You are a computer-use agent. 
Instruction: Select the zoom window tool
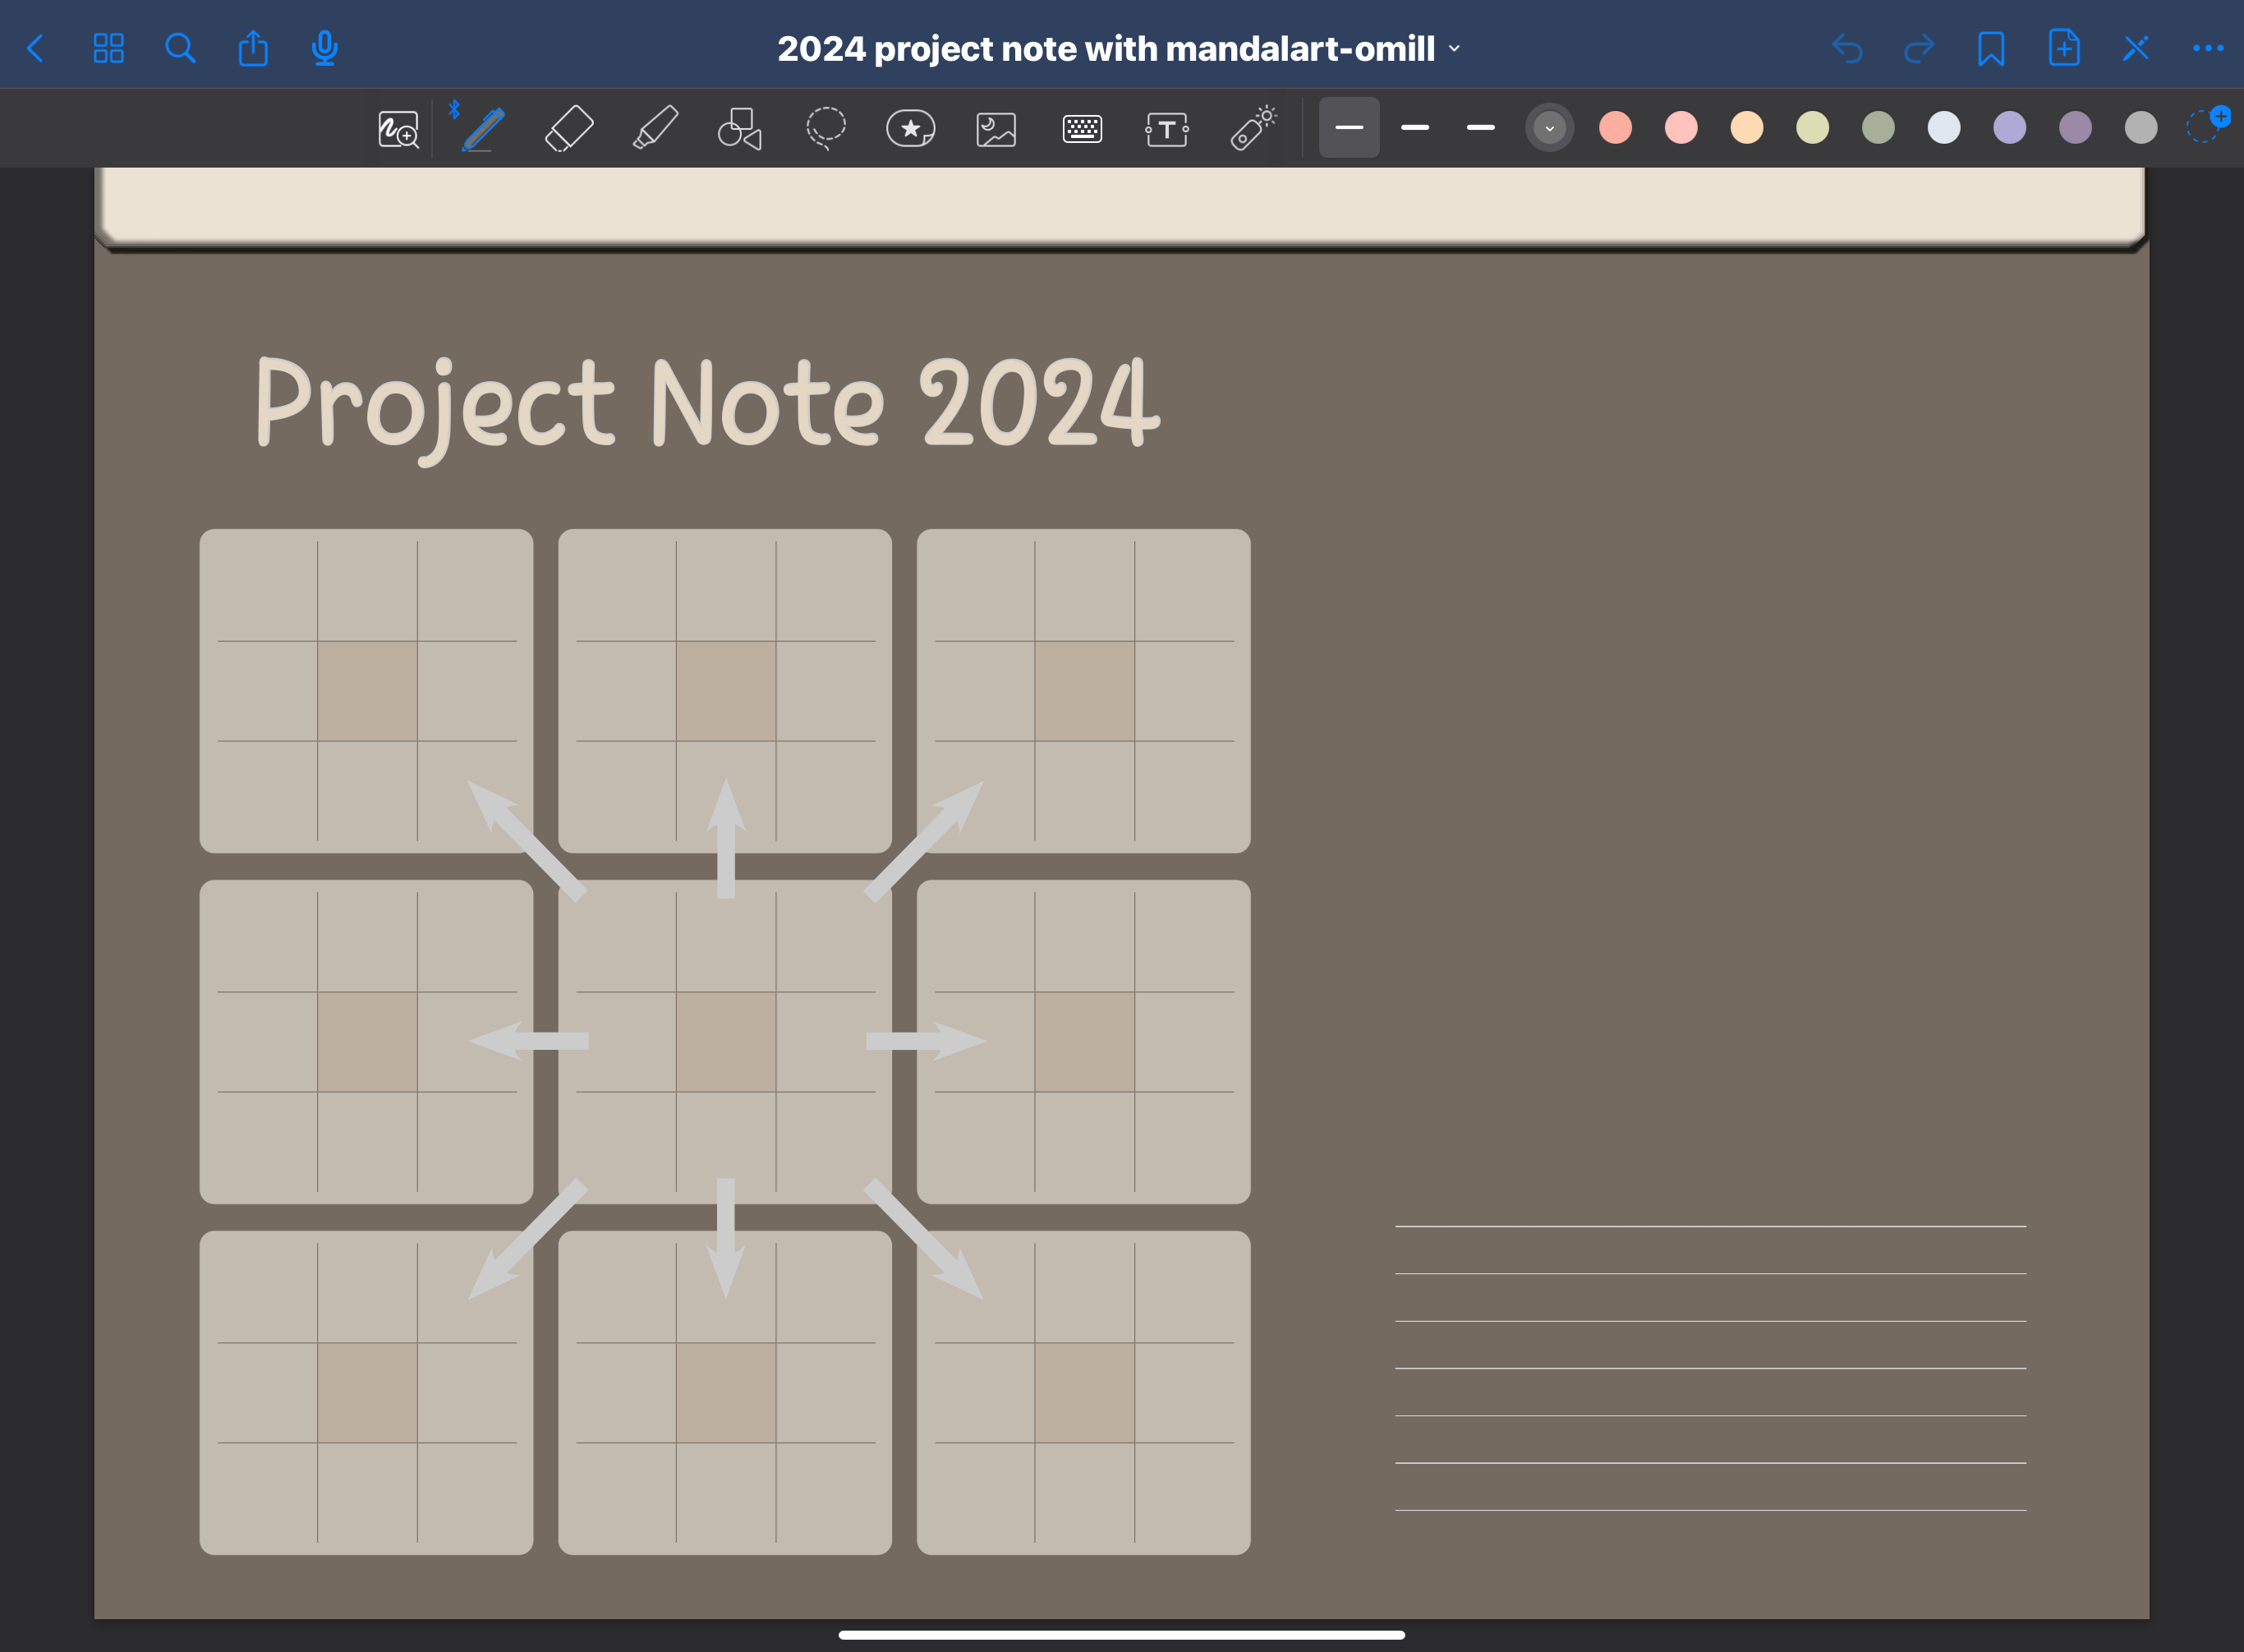tap(398, 129)
